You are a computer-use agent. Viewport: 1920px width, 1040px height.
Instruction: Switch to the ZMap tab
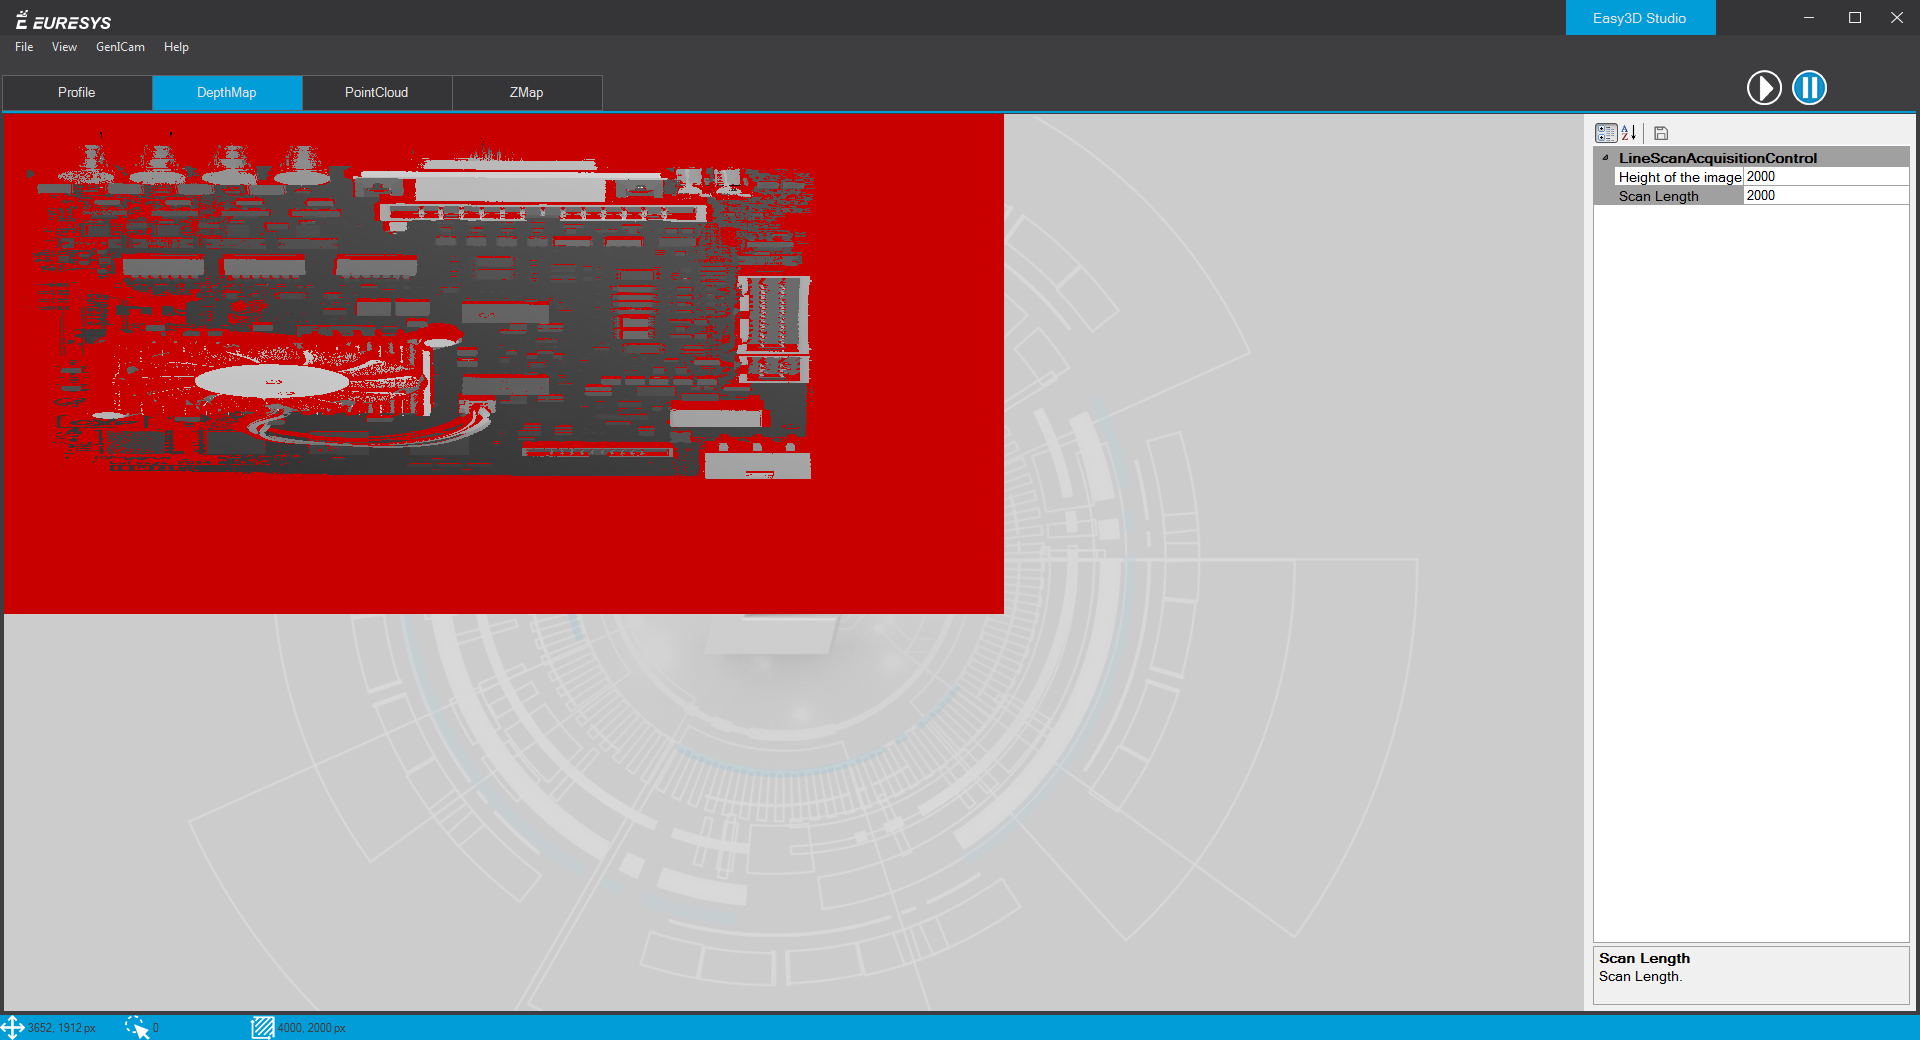[527, 93]
